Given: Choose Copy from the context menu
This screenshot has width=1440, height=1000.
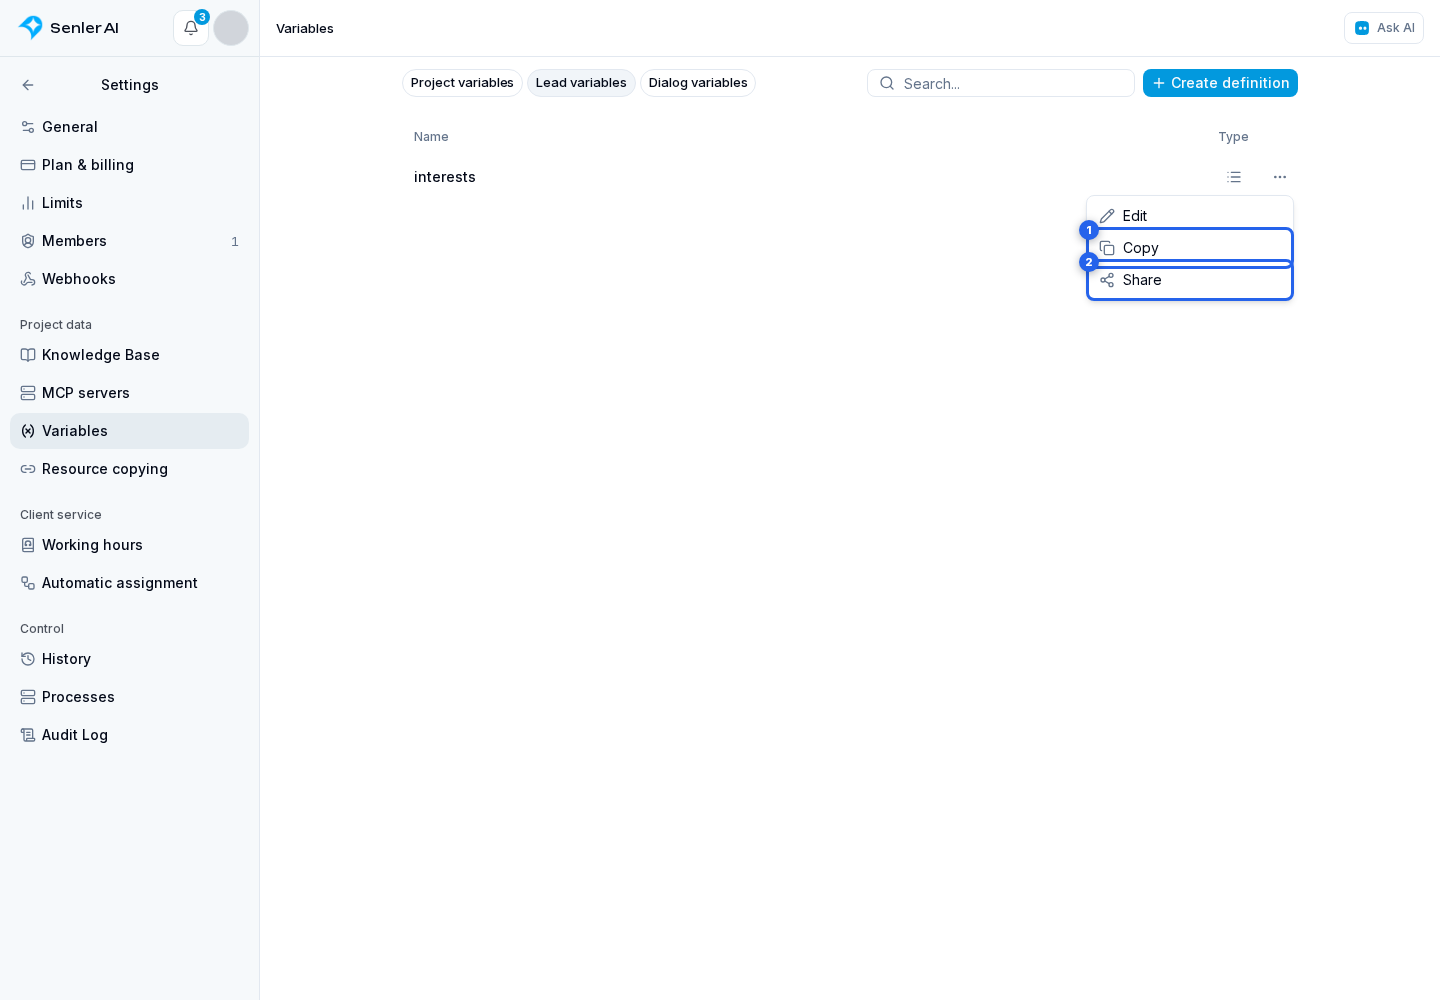Looking at the screenshot, I should point(1190,248).
